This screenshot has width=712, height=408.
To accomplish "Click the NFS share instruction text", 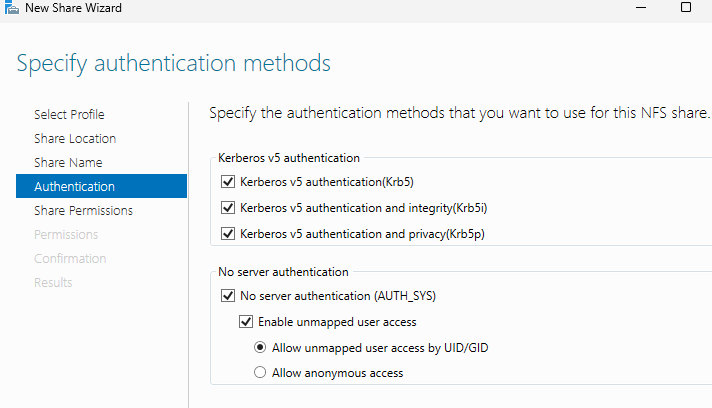I will pyautogui.click(x=459, y=113).
